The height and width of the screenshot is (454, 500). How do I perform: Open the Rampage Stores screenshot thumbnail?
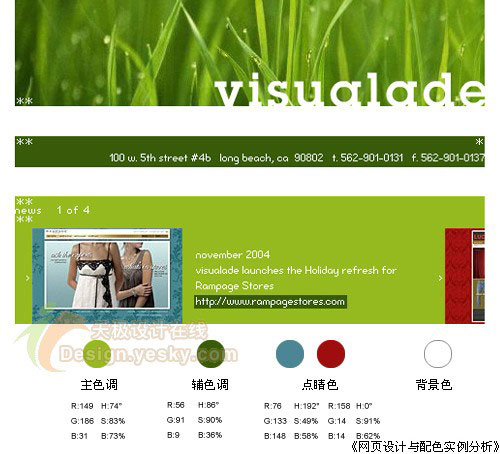107,276
